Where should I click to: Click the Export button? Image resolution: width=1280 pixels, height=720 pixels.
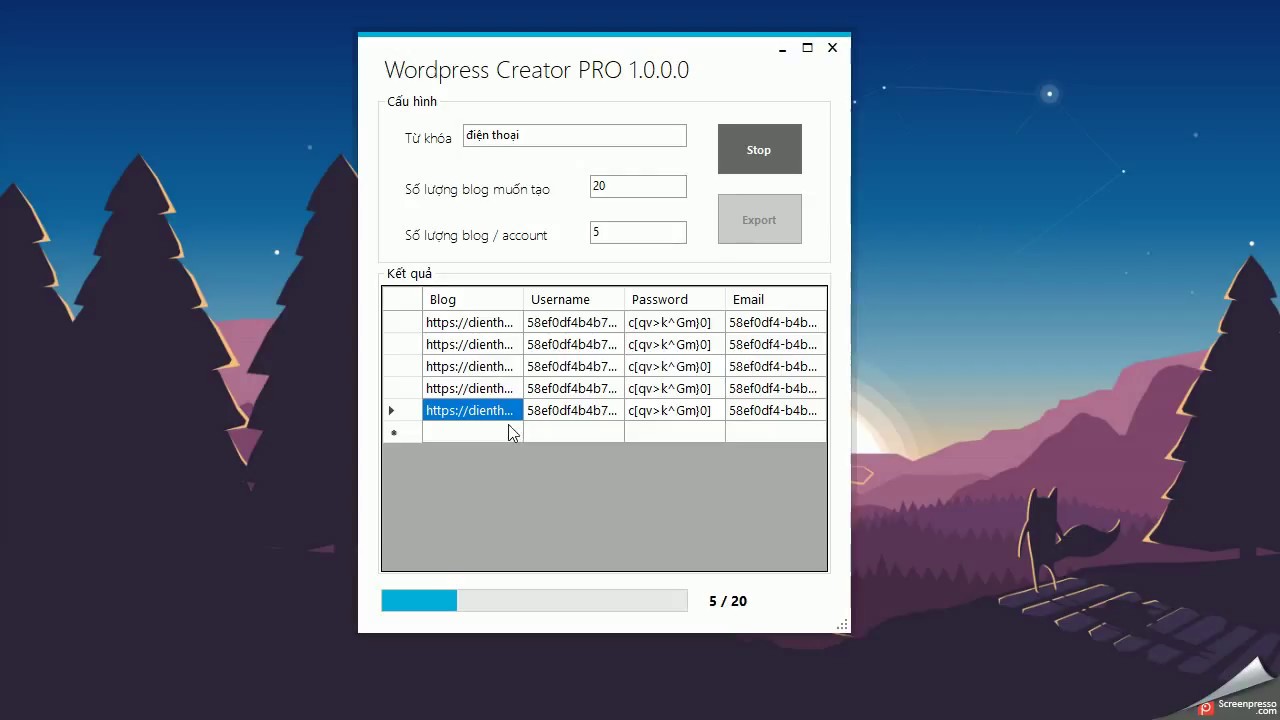coord(759,219)
